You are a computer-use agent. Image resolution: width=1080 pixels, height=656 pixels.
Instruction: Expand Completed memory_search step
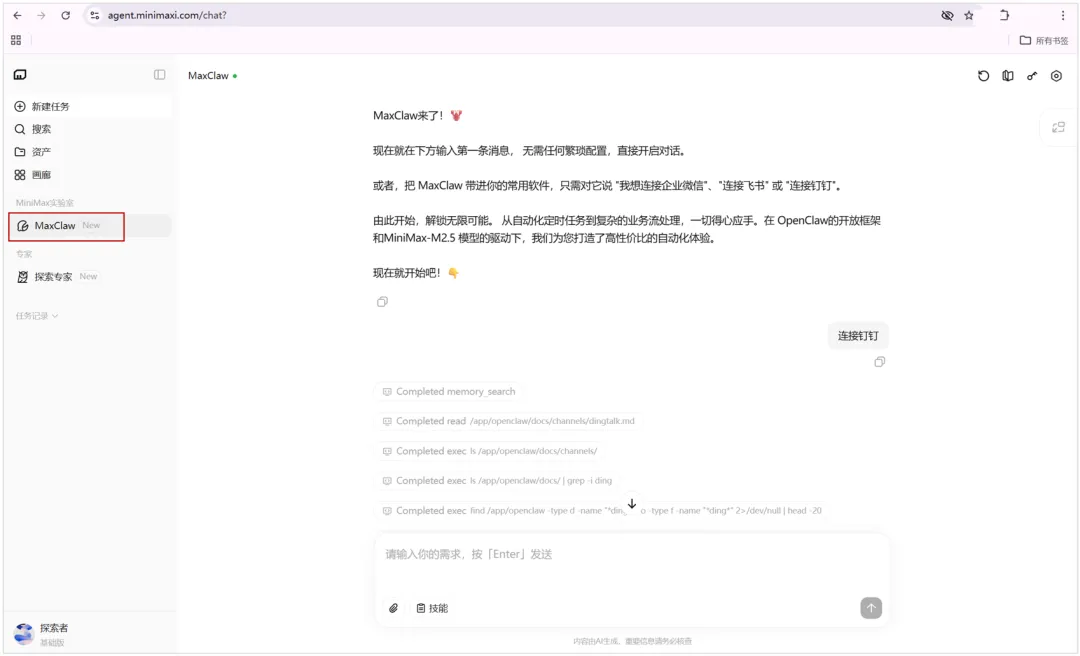448,391
